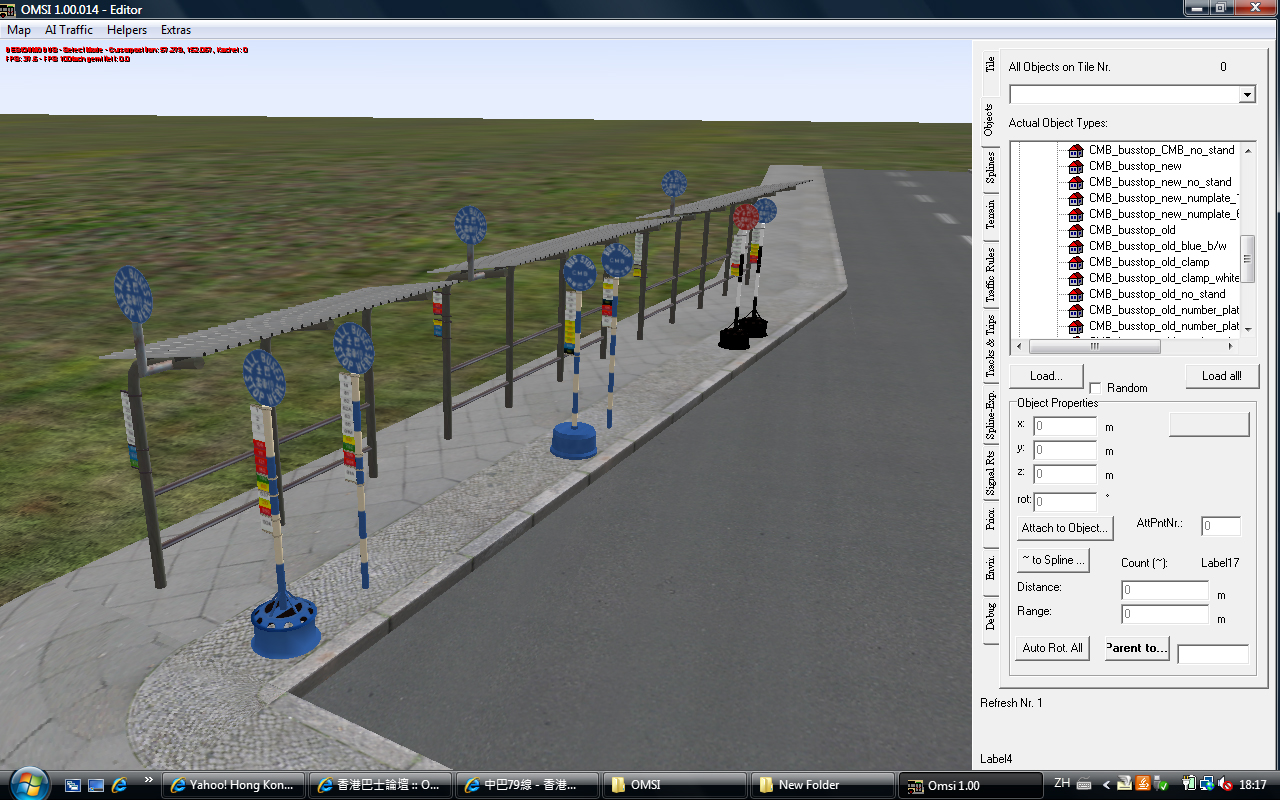Click the ~ to Spline ... button

1053,560
